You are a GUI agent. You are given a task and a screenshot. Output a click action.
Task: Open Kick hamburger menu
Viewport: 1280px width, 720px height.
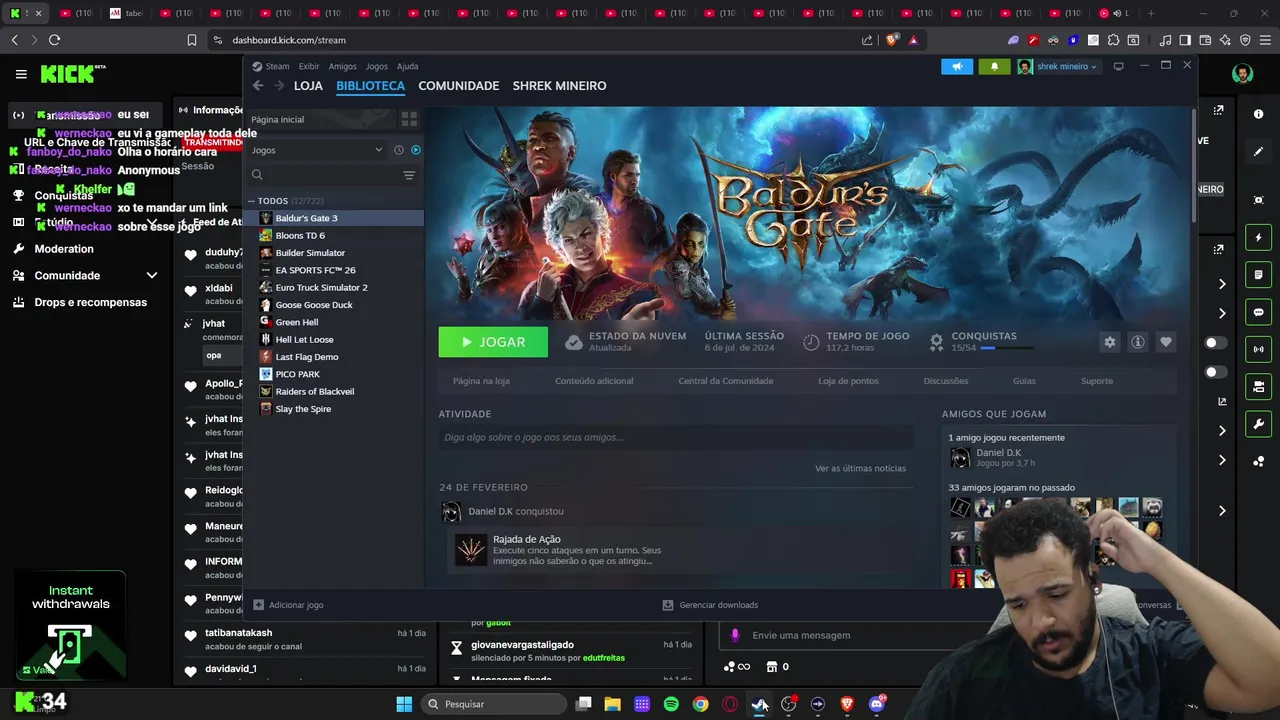(21, 74)
